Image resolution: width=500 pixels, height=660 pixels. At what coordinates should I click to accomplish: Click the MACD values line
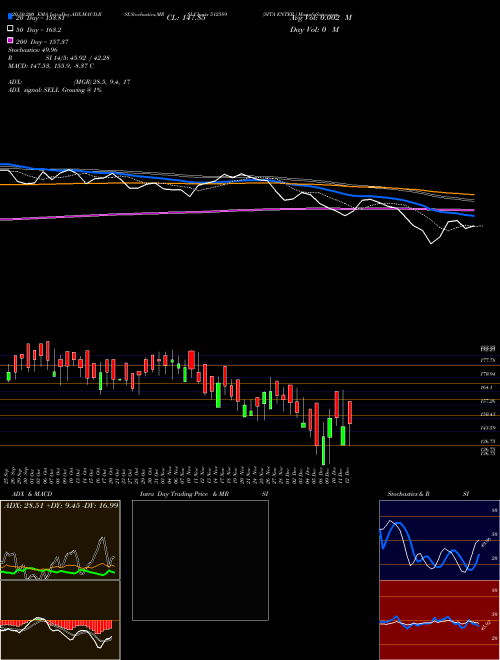click(51, 66)
